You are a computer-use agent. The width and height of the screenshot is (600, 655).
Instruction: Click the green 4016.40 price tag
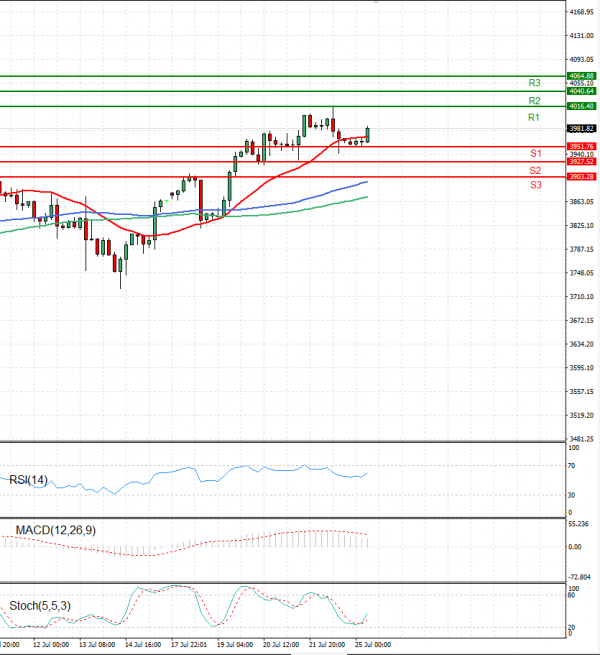(x=581, y=106)
